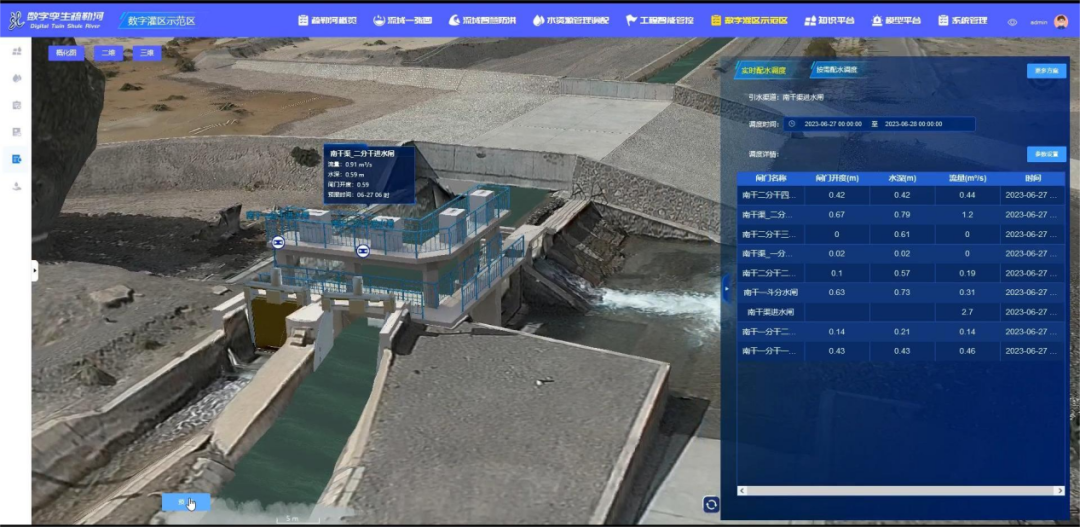
Task: Click the 参数设置 button
Action: pyautogui.click(x=1046, y=154)
